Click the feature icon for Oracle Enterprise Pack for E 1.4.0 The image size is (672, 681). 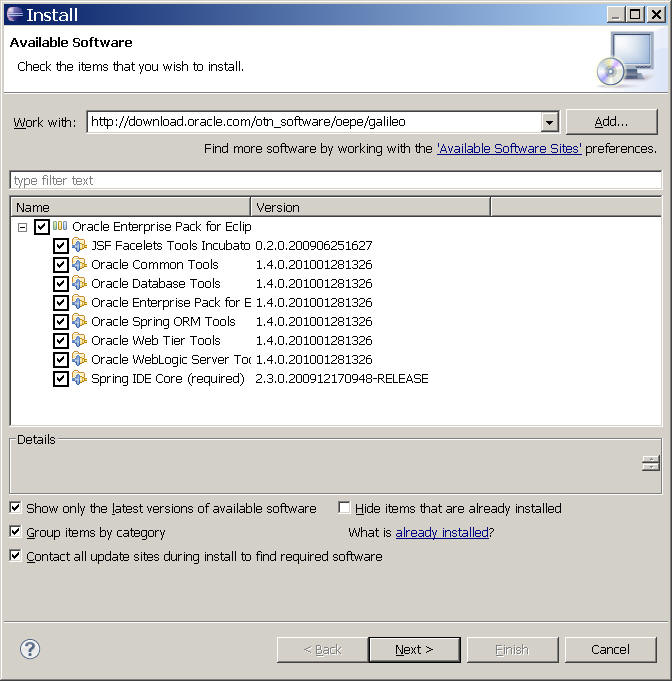(x=79, y=302)
